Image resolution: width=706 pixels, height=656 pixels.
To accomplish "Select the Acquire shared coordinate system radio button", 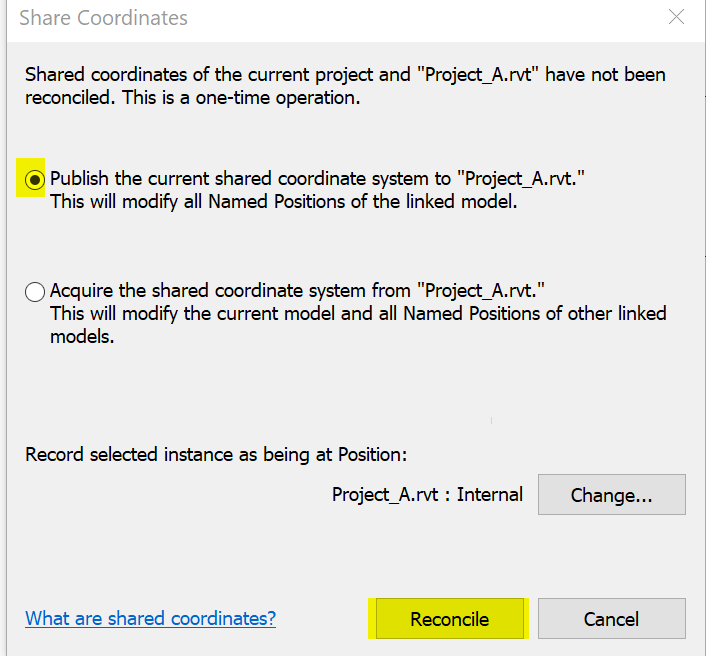I will click(36, 292).
